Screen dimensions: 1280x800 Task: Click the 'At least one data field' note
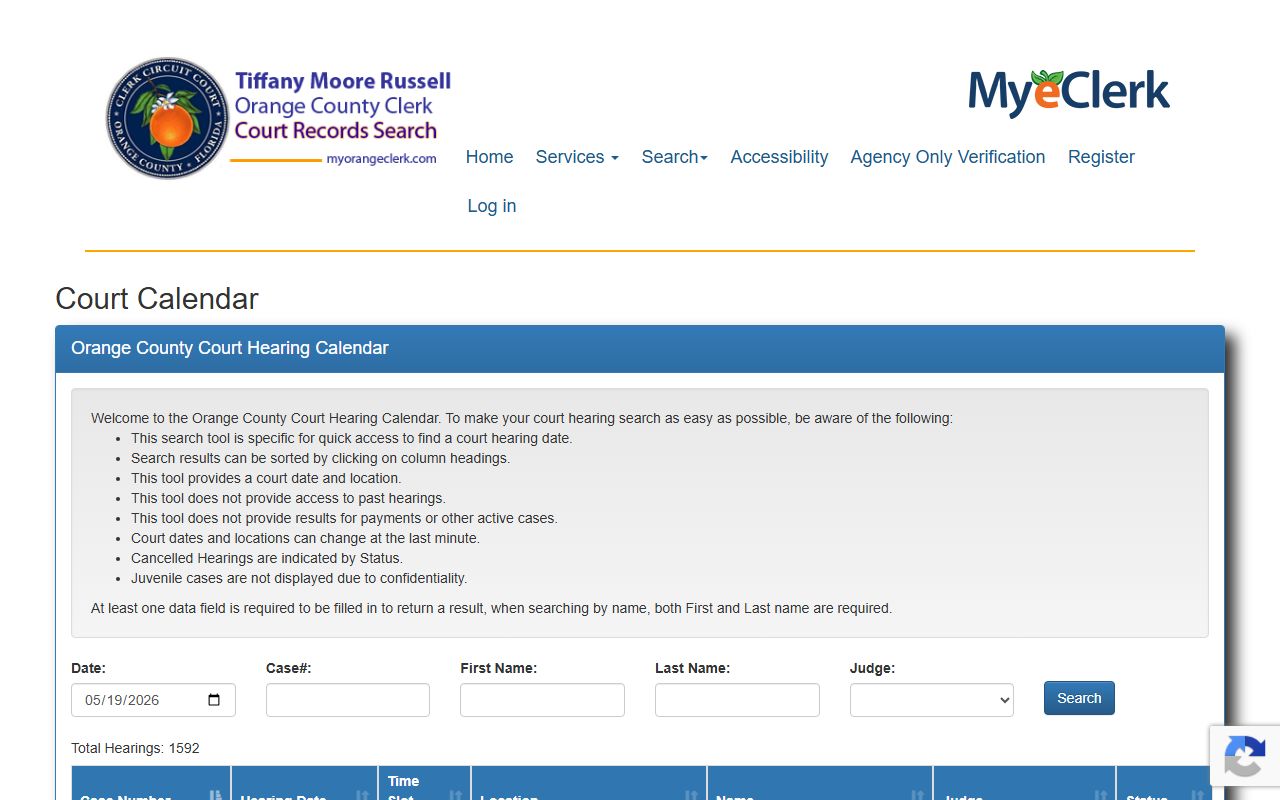(x=491, y=608)
